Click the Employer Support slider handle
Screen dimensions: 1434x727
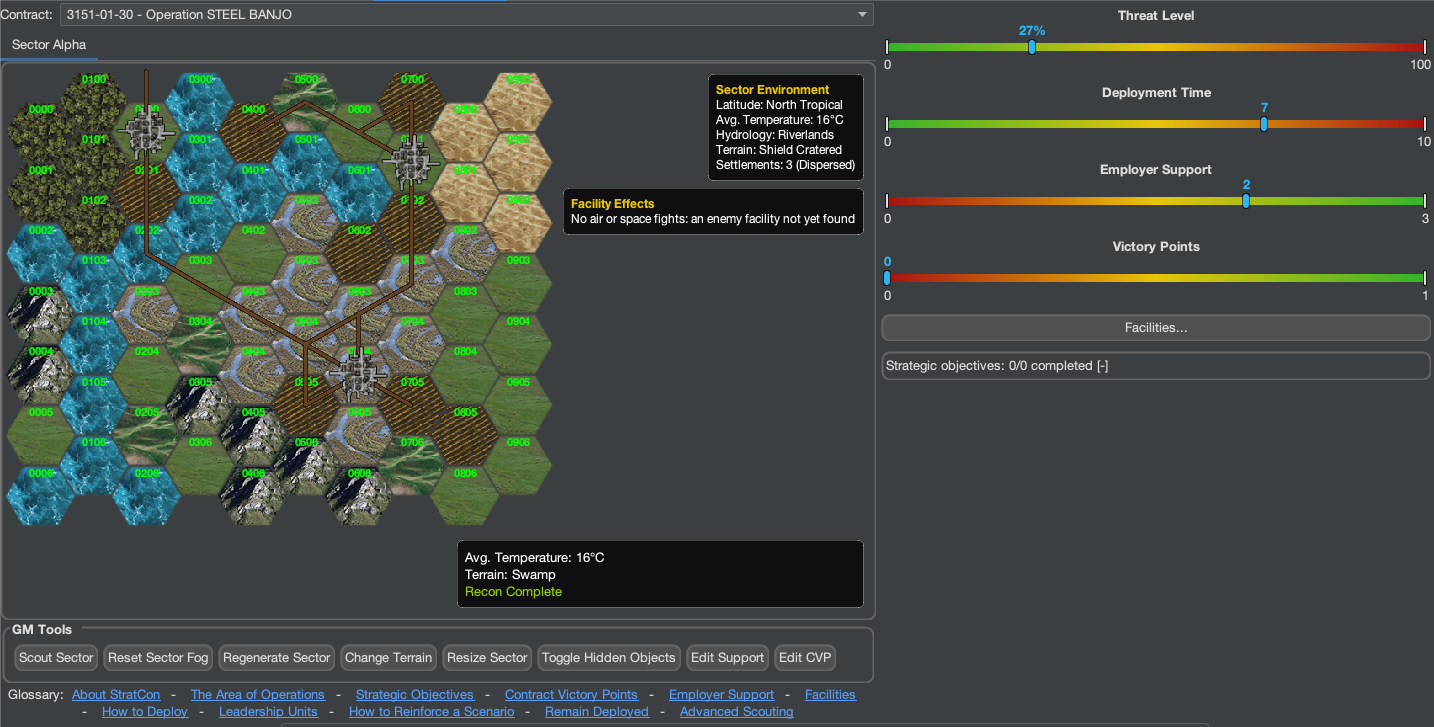pos(1246,200)
